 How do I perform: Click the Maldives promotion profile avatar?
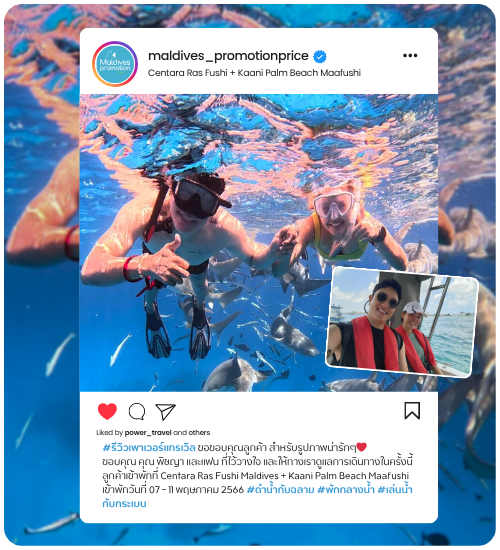tap(115, 64)
